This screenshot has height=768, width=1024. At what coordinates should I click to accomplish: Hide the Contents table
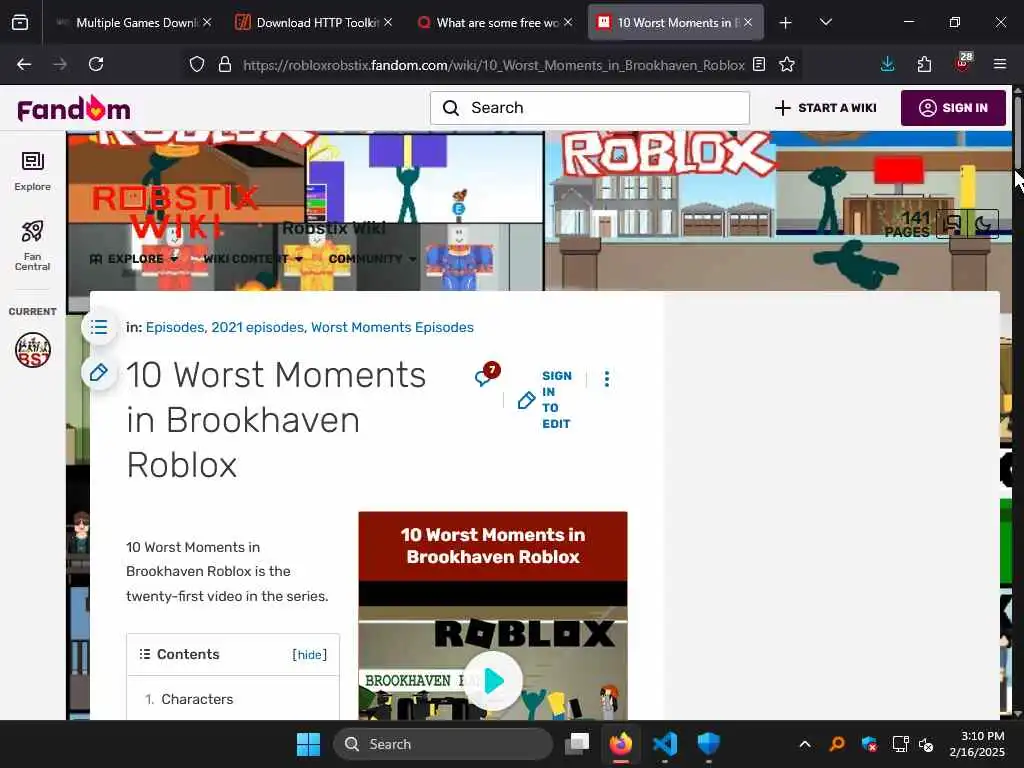point(310,654)
